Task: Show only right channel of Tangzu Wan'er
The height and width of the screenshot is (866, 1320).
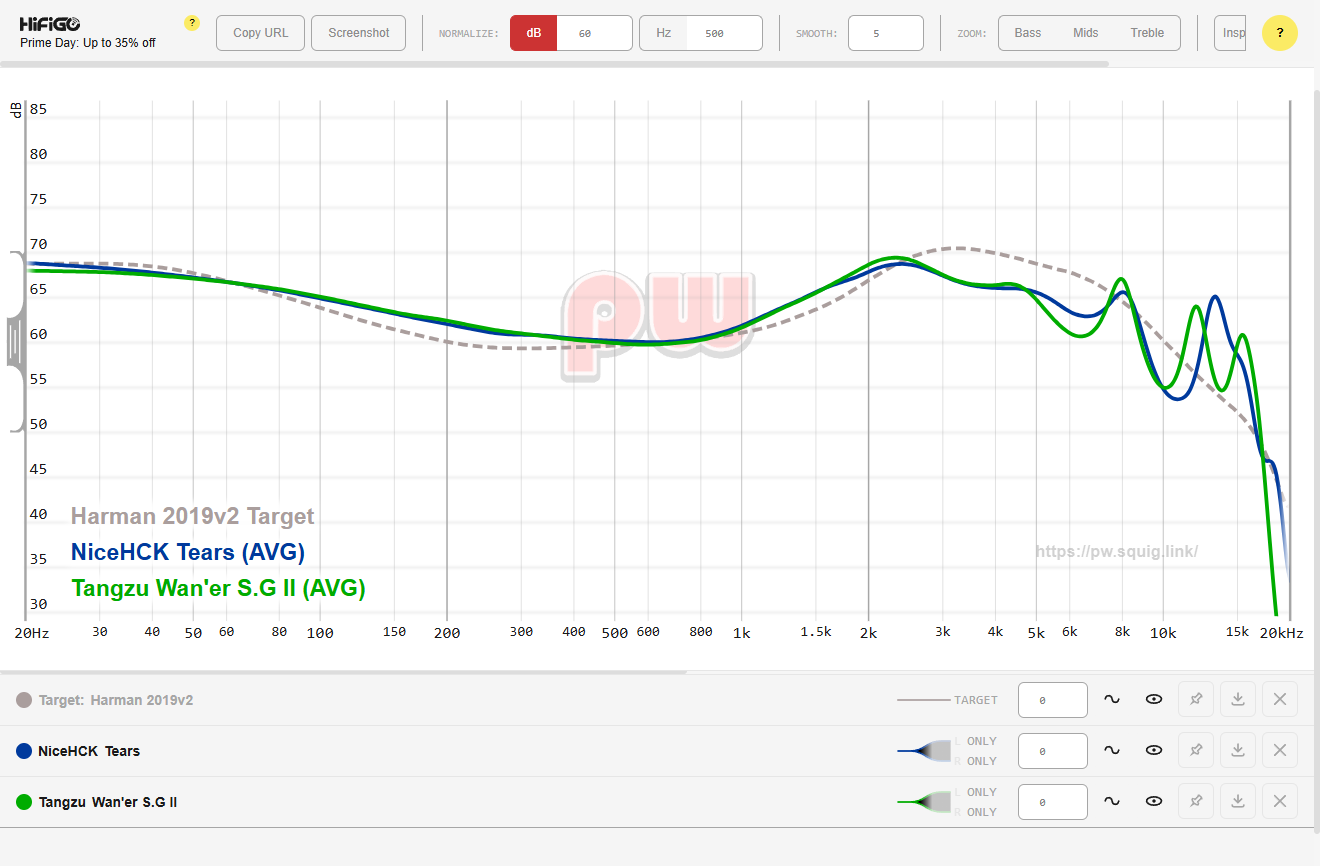Action: pos(976,812)
